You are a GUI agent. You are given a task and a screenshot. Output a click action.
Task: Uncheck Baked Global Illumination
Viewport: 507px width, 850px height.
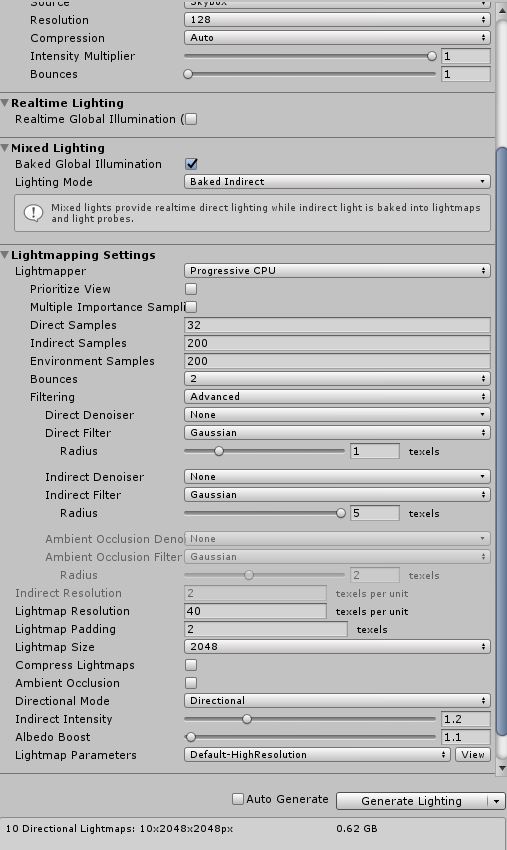[x=191, y=164]
